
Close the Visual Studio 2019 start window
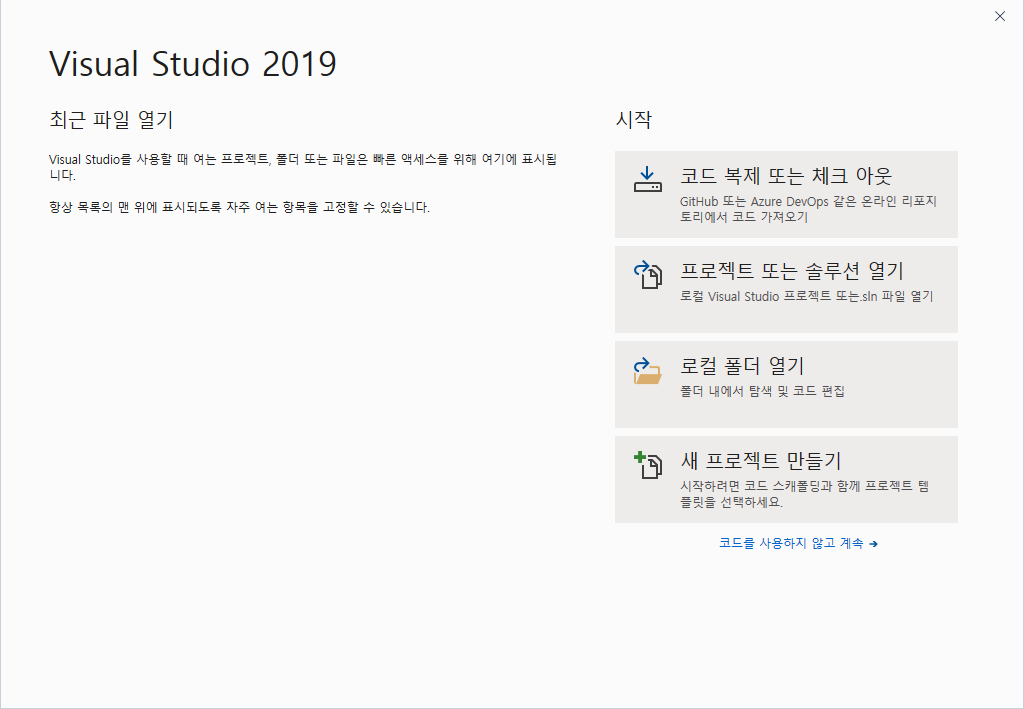pyautogui.click(x=999, y=16)
